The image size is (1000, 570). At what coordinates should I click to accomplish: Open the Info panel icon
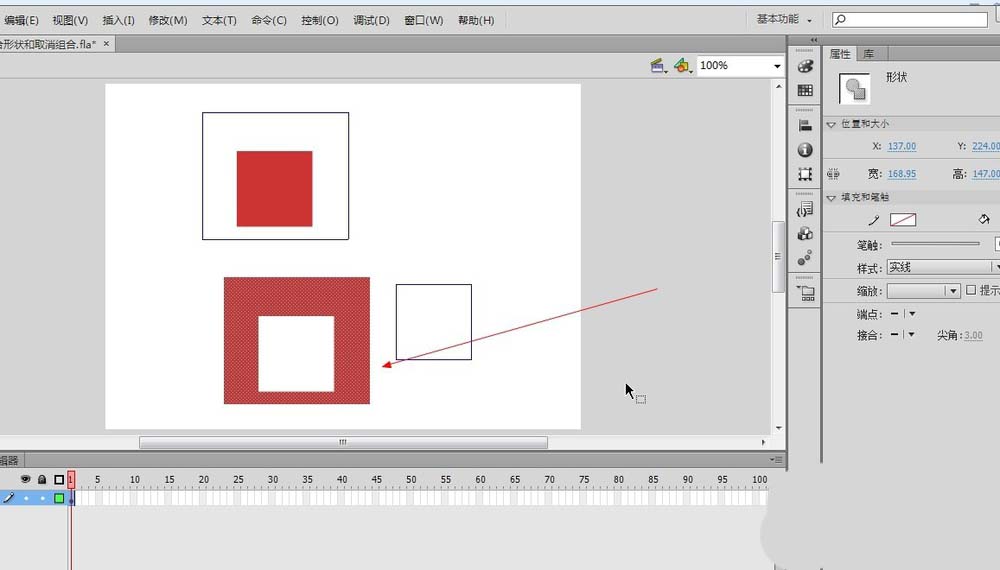click(805, 150)
